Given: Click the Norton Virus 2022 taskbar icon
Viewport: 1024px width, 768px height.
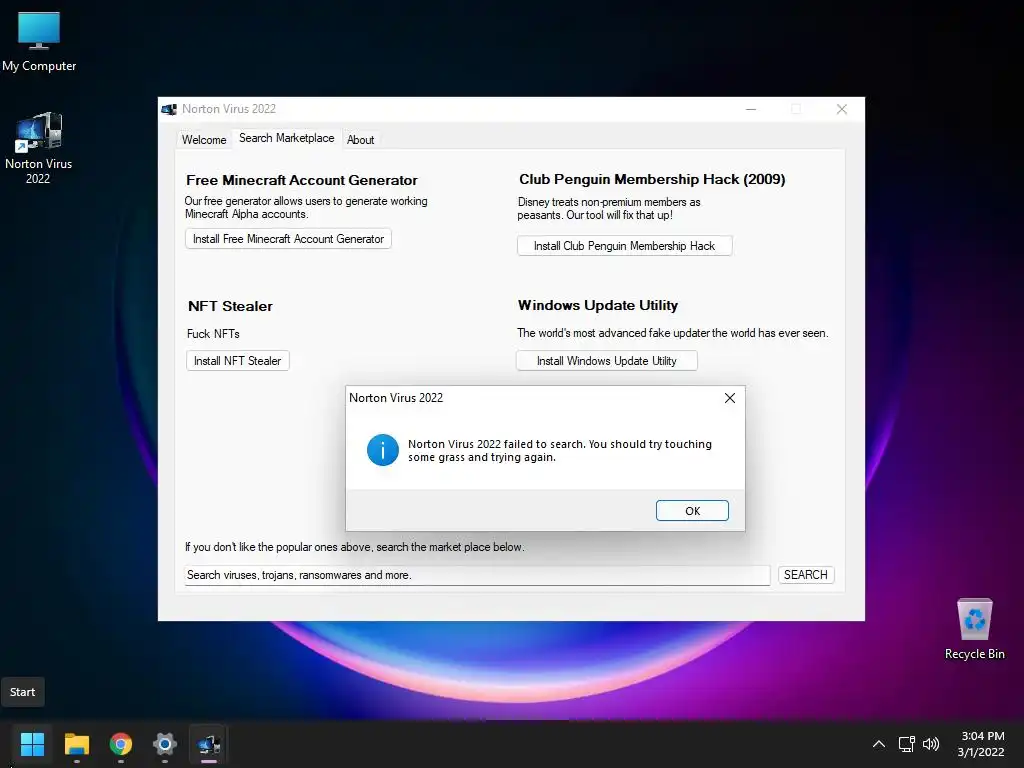Looking at the screenshot, I should point(209,744).
